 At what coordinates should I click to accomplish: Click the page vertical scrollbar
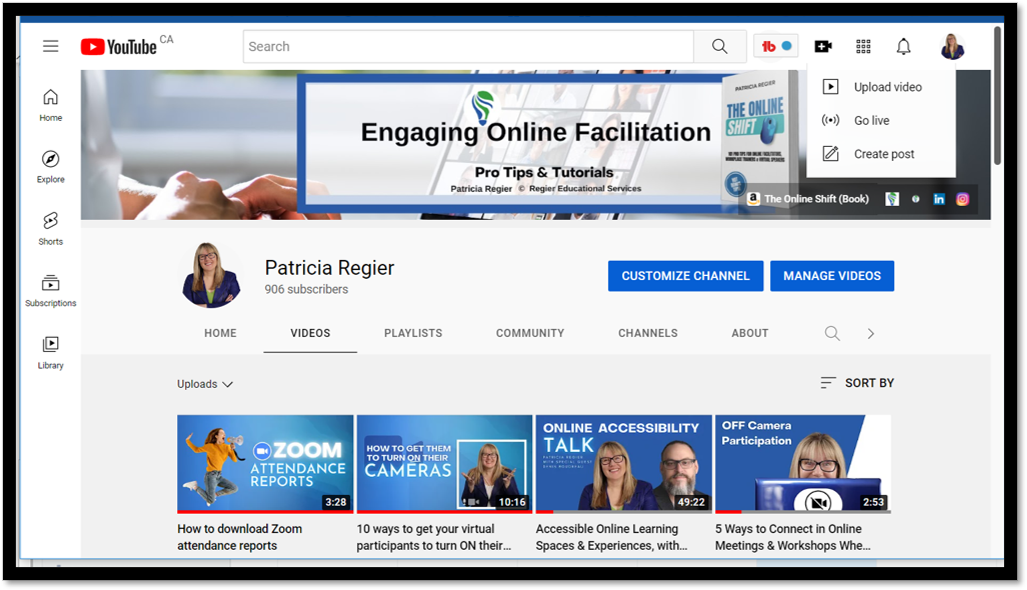pos(998,95)
